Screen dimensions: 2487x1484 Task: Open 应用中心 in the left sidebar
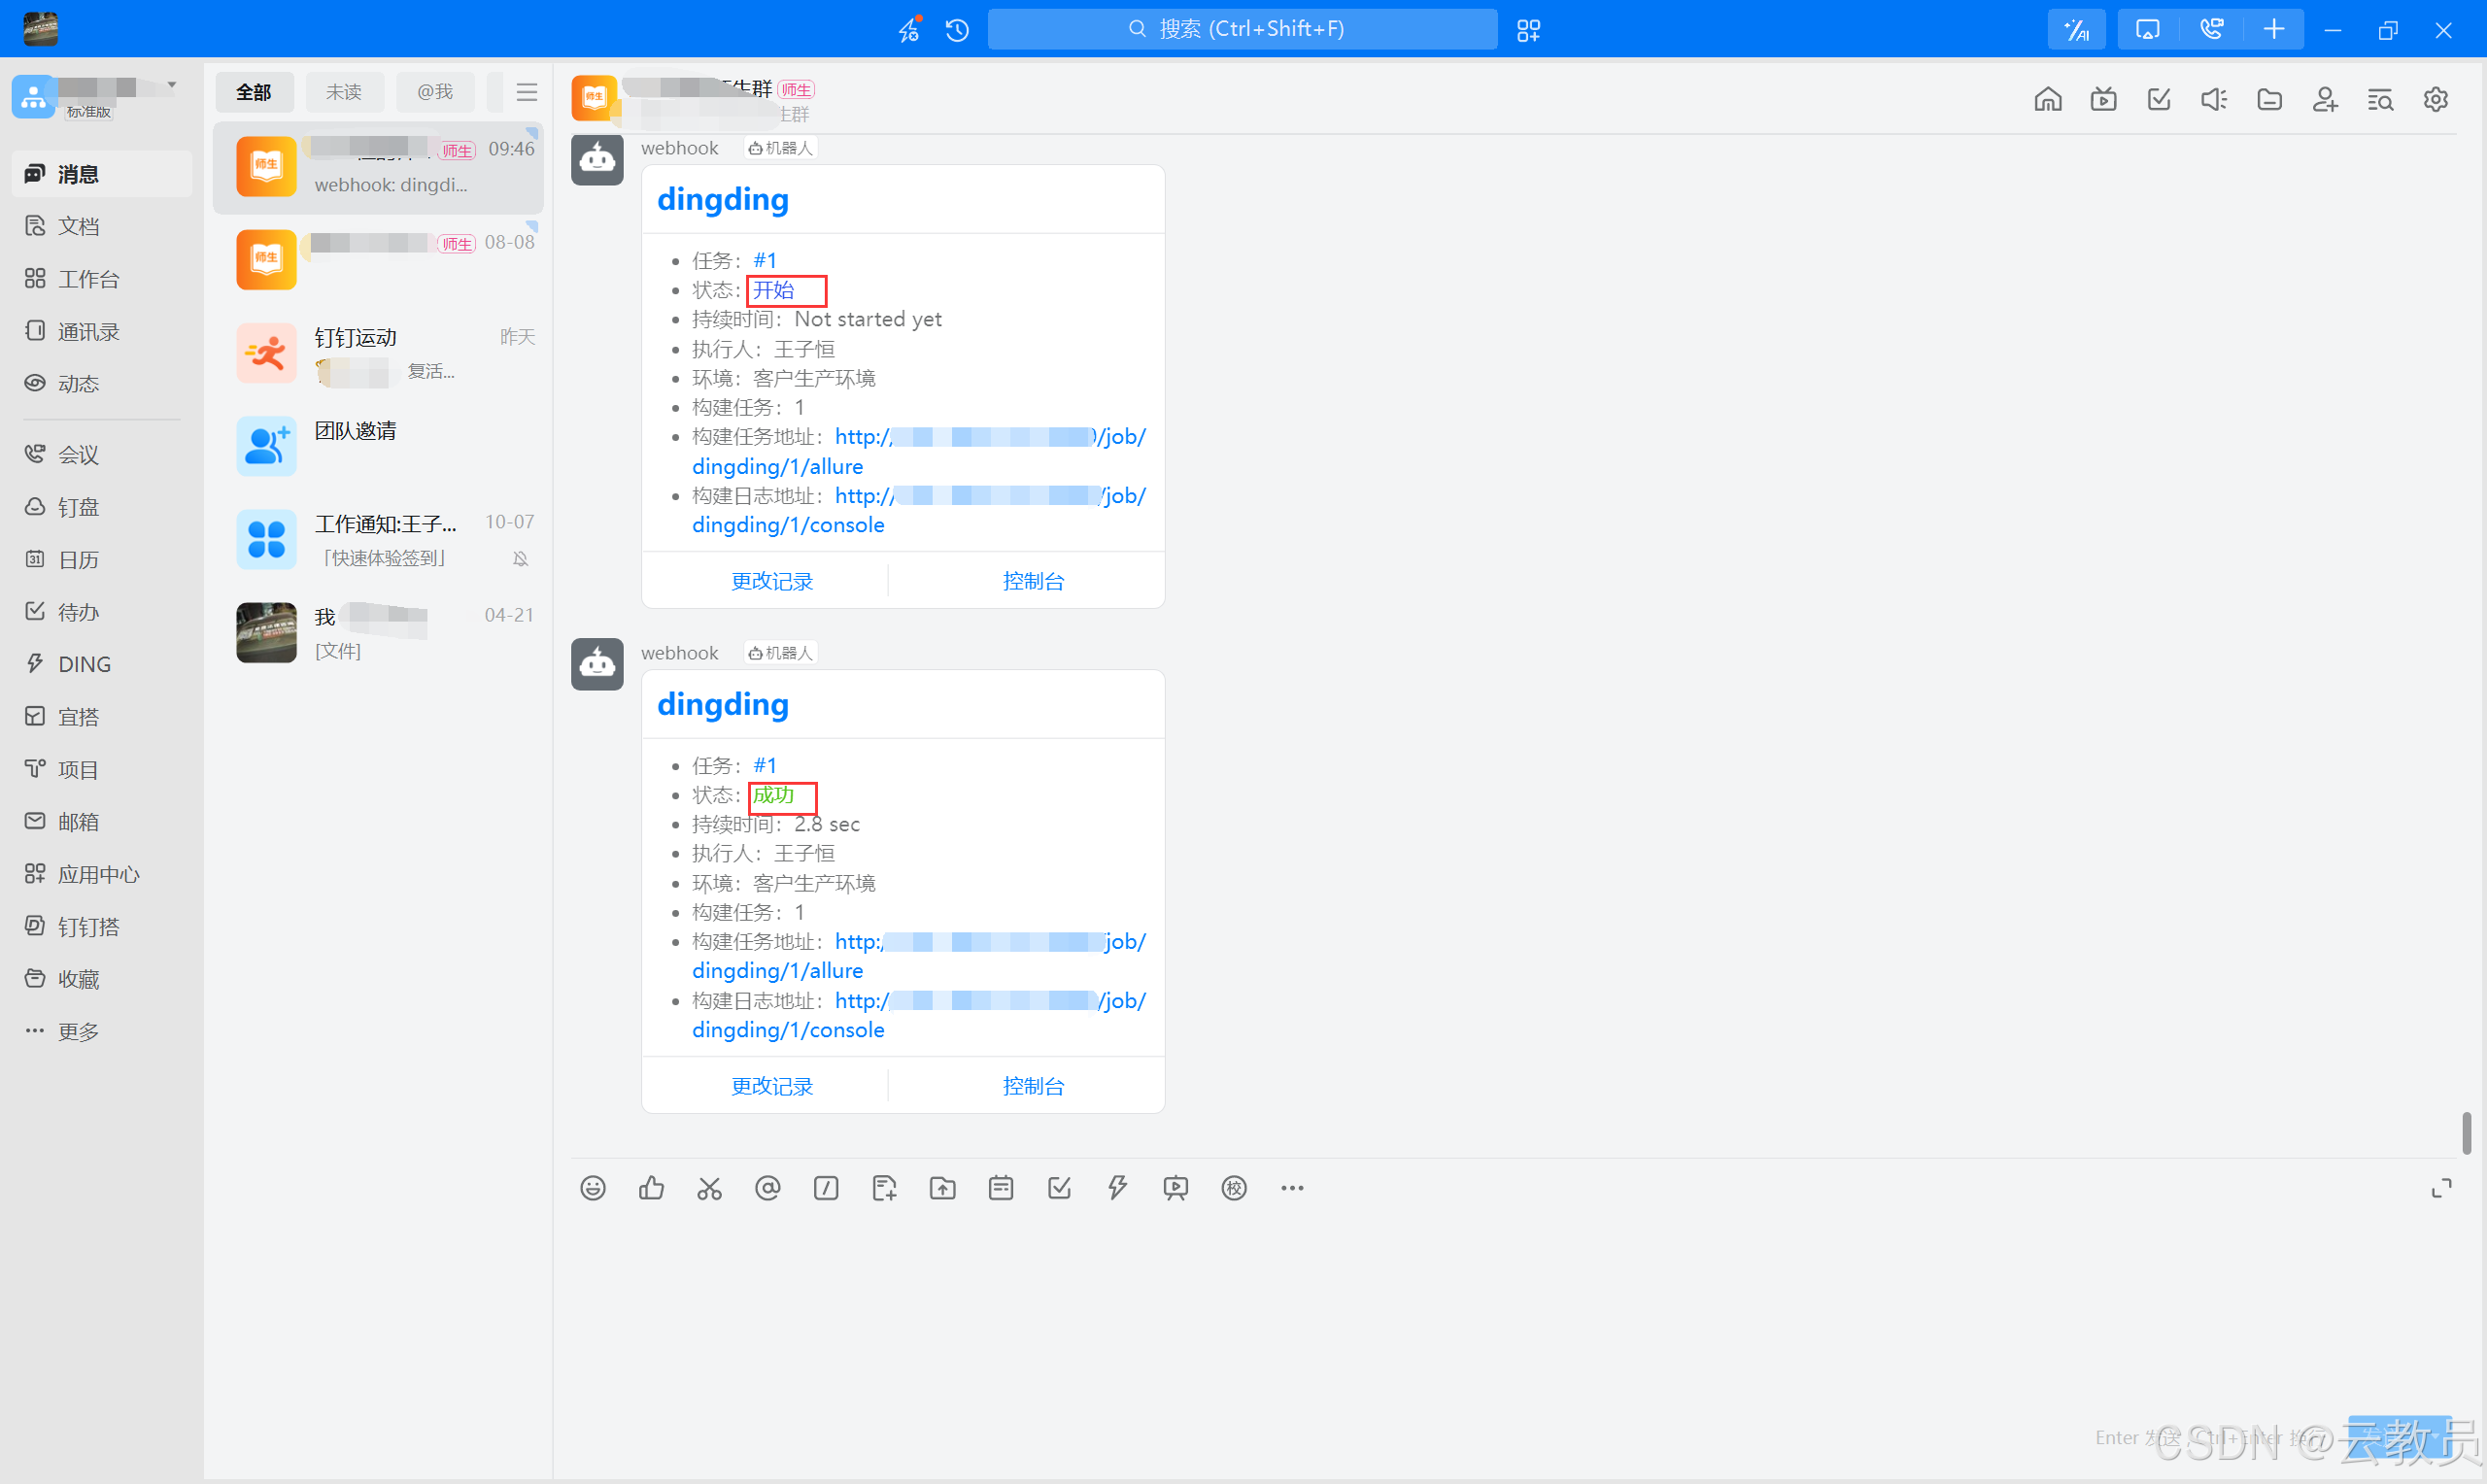[x=102, y=874]
